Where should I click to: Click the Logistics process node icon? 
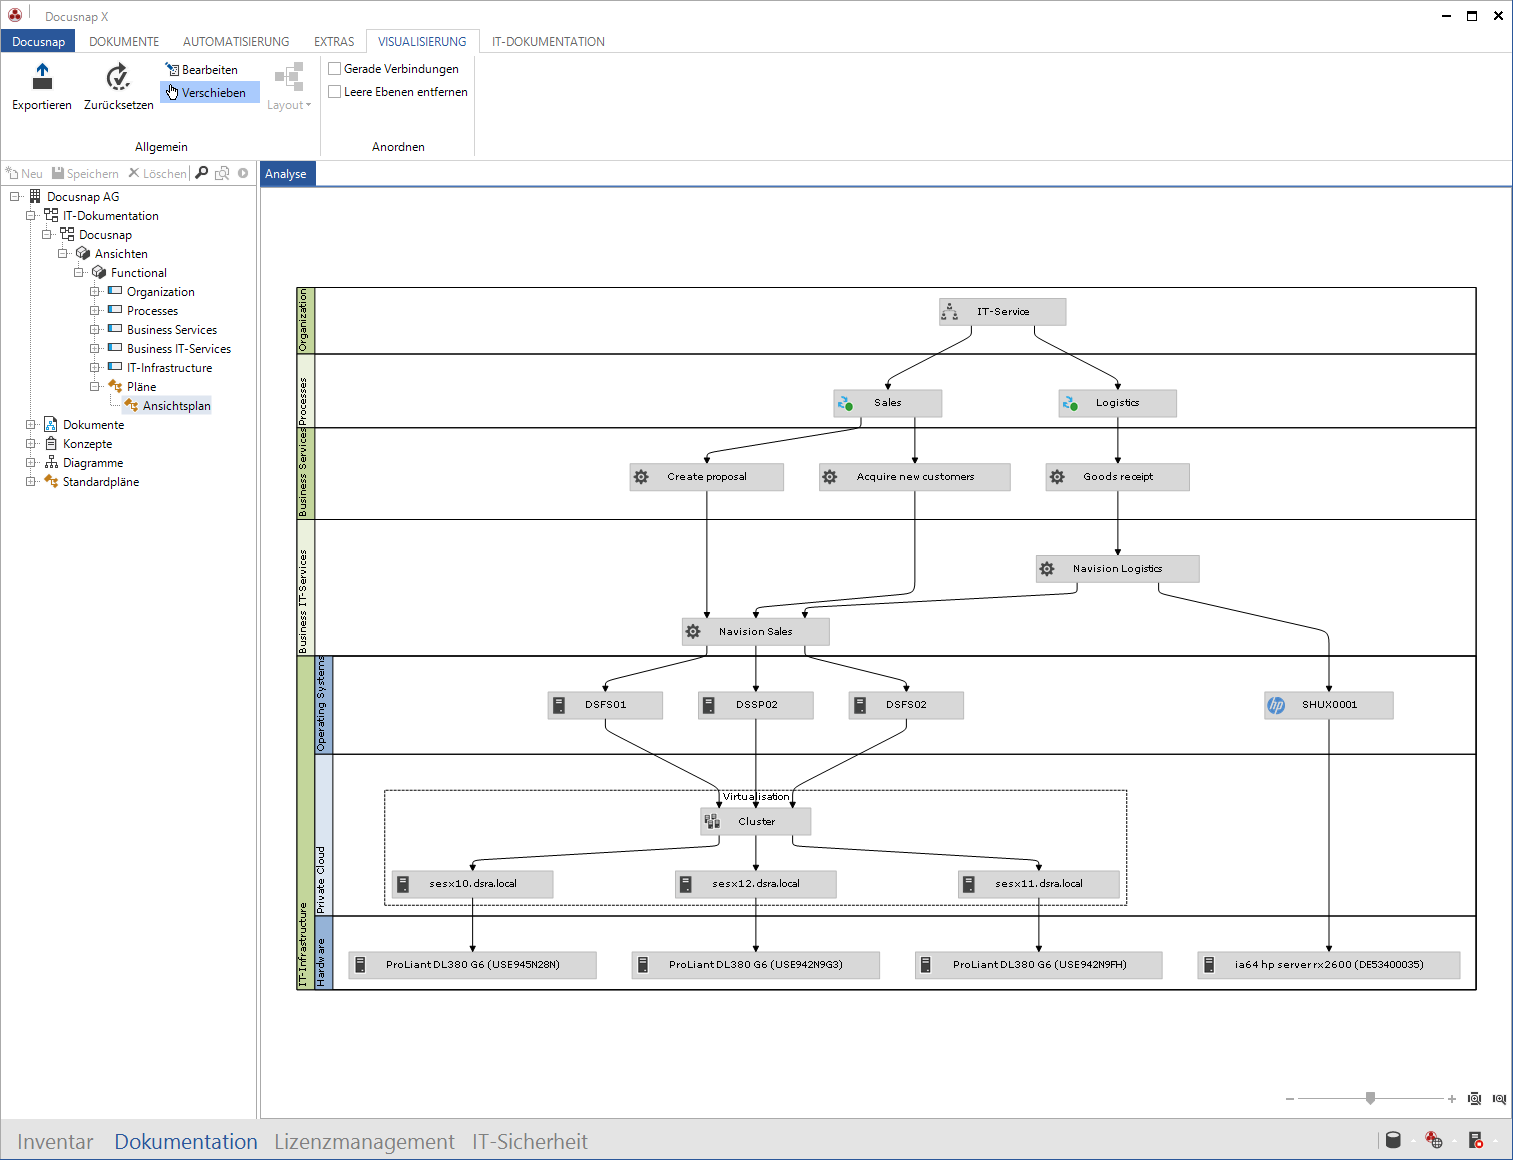(x=1070, y=403)
